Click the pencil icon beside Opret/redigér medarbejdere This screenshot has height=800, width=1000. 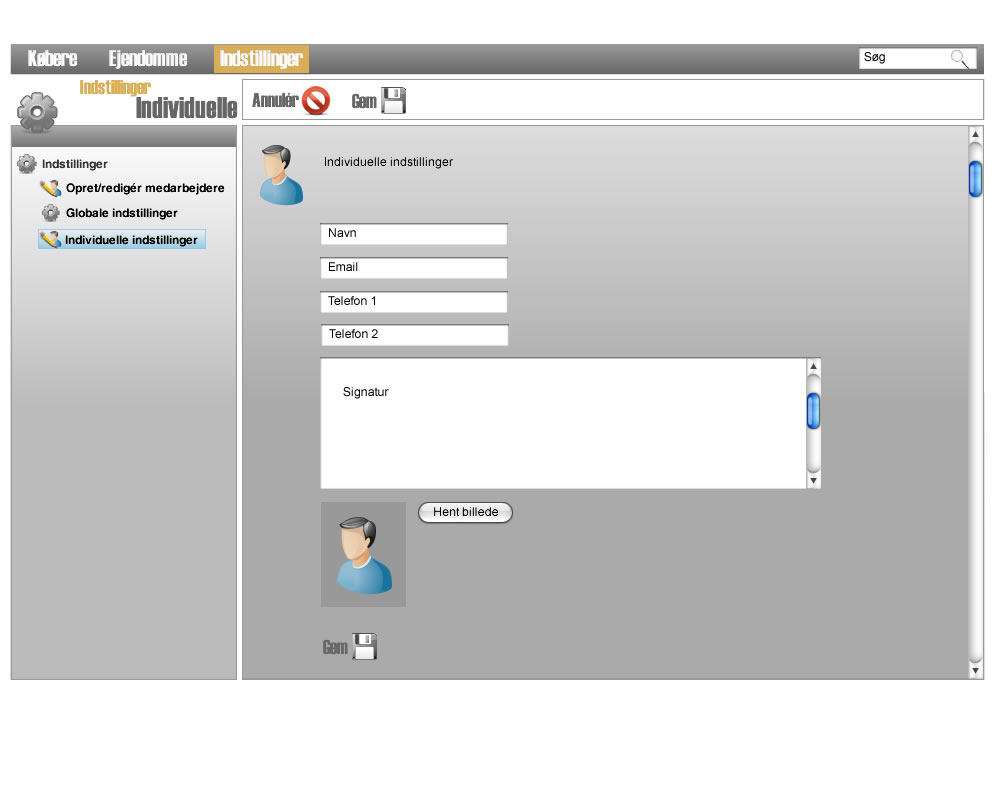point(50,188)
